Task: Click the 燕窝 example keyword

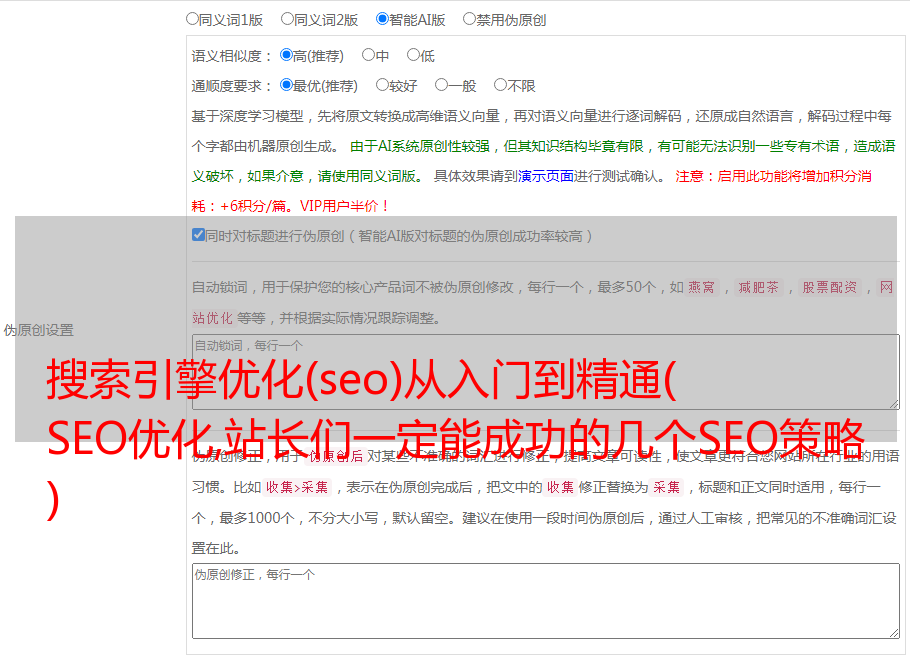Action: 701,287
